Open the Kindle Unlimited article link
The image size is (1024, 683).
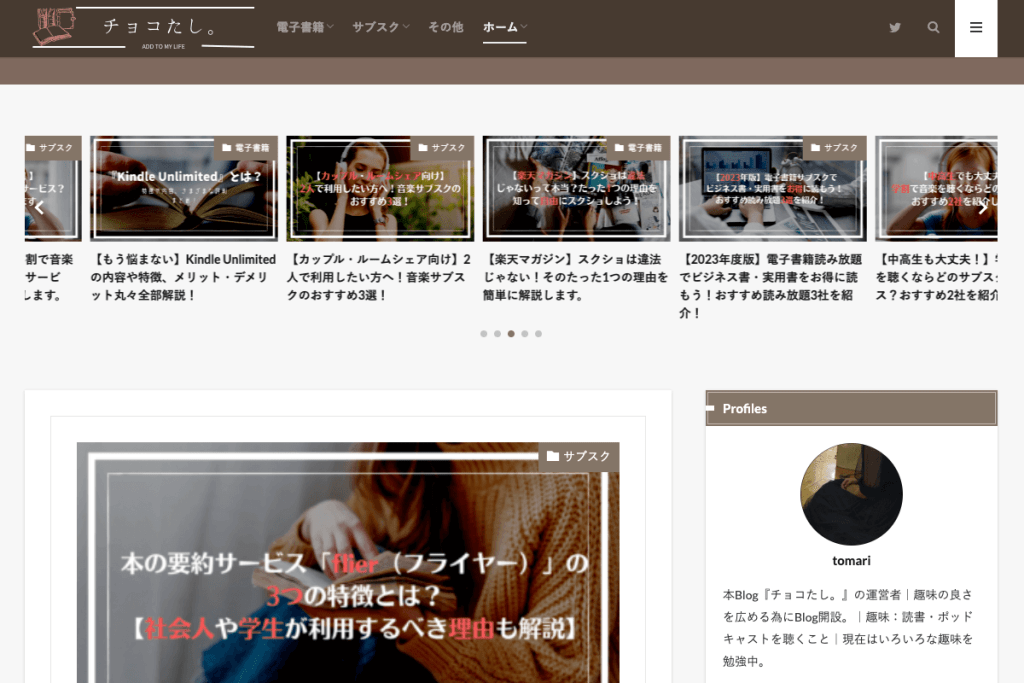pyautogui.click(x=183, y=271)
